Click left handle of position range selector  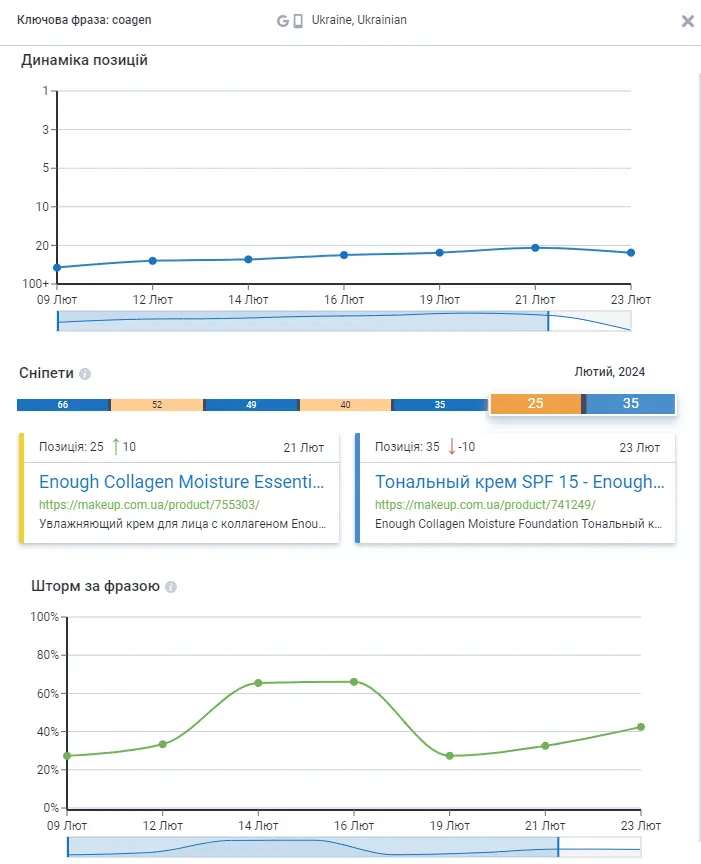click(58, 321)
